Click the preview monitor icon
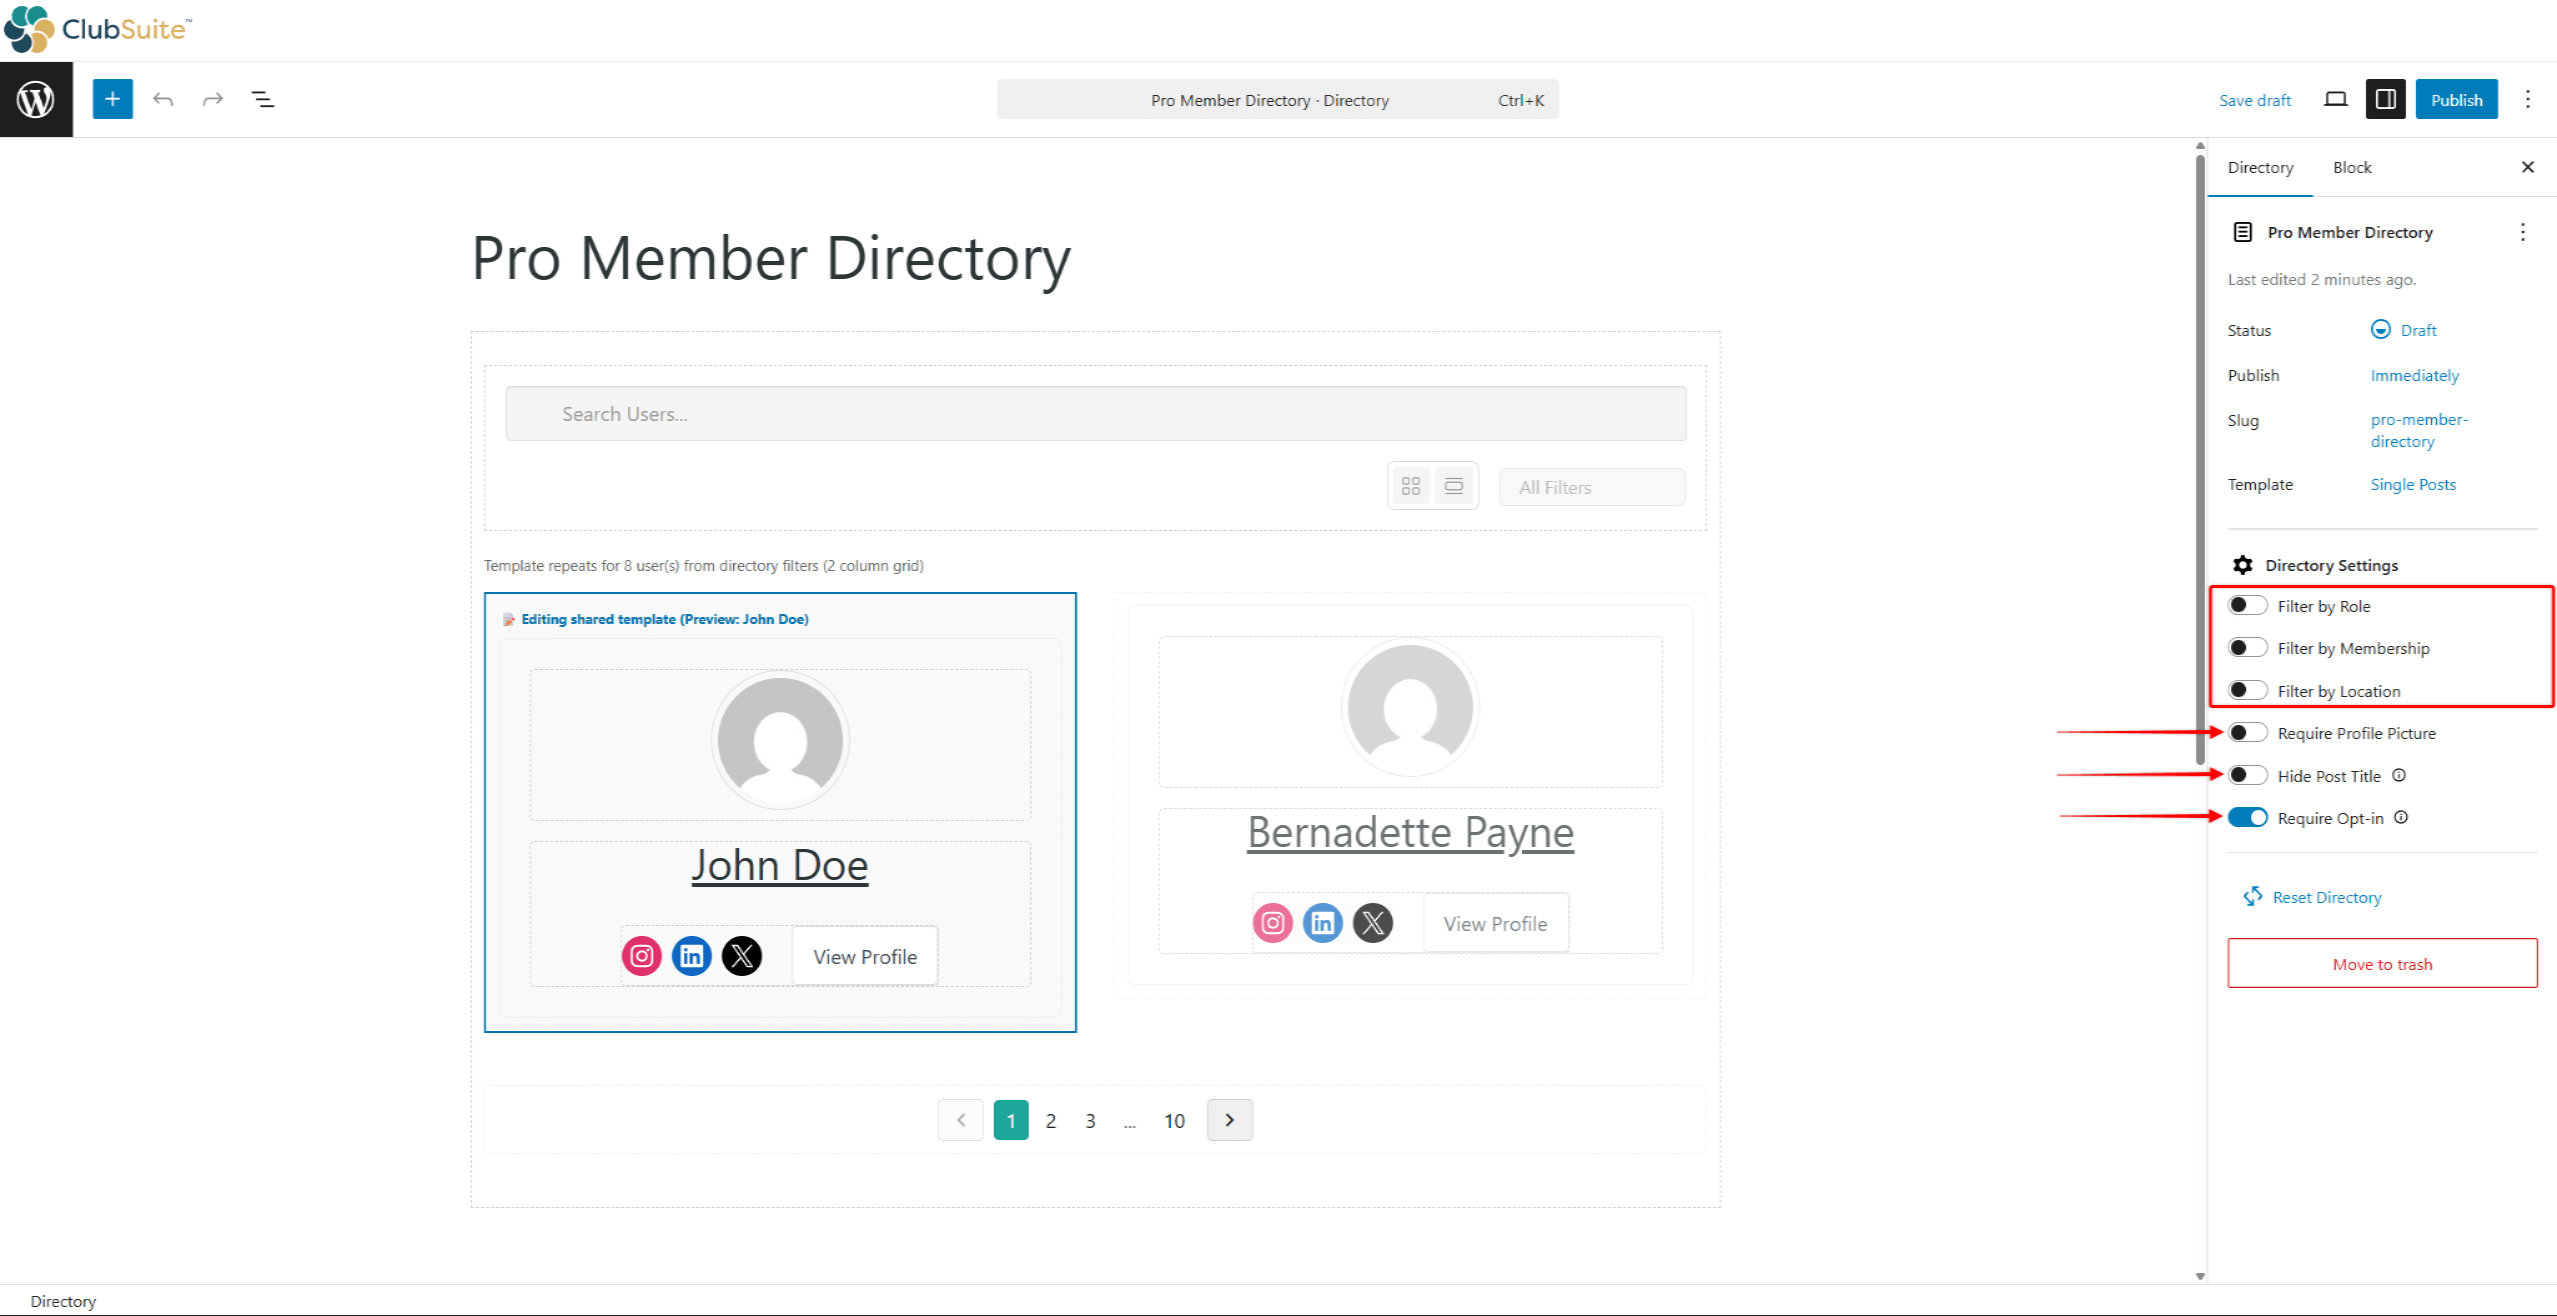This screenshot has width=2557, height=1316. tap(2337, 99)
